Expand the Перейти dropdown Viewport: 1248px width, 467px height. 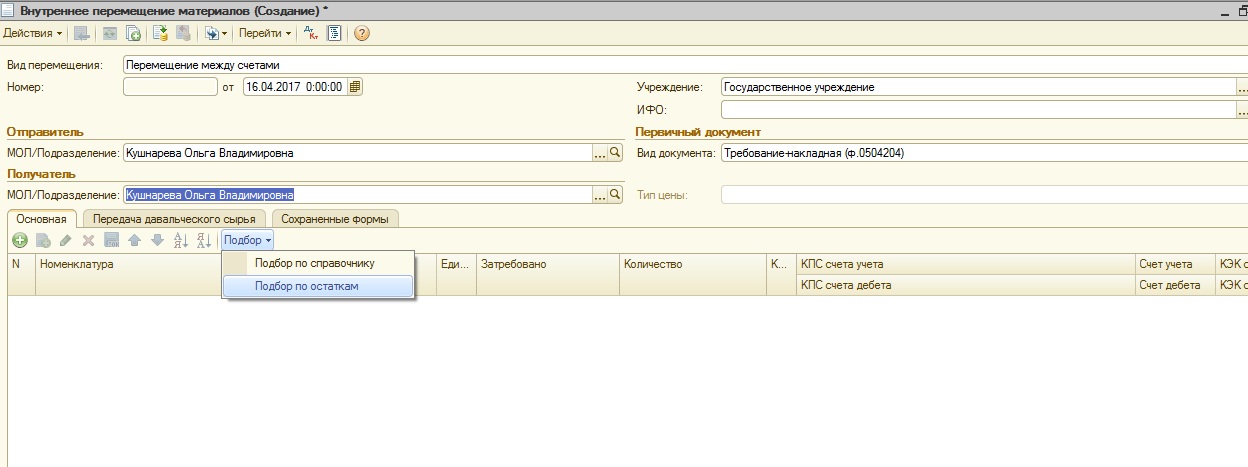pyautogui.click(x=265, y=33)
